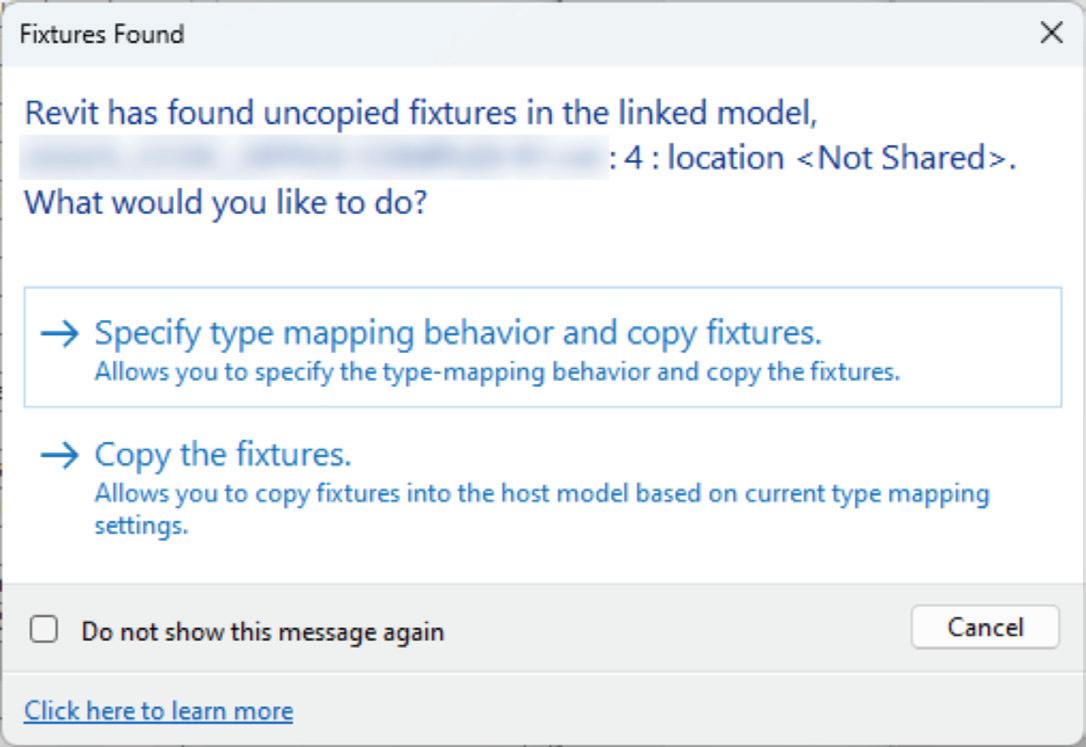Image resolution: width=1086 pixels, height=747 pixels.
Task: Tick the Do not show again checkbox
Action: click(44, 630)
